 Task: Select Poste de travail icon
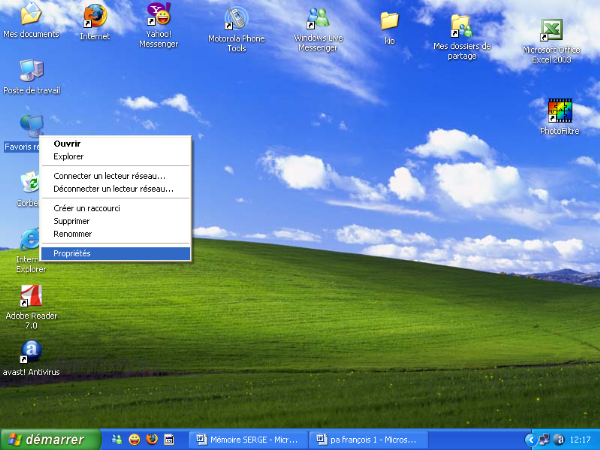tap(31, 71)
